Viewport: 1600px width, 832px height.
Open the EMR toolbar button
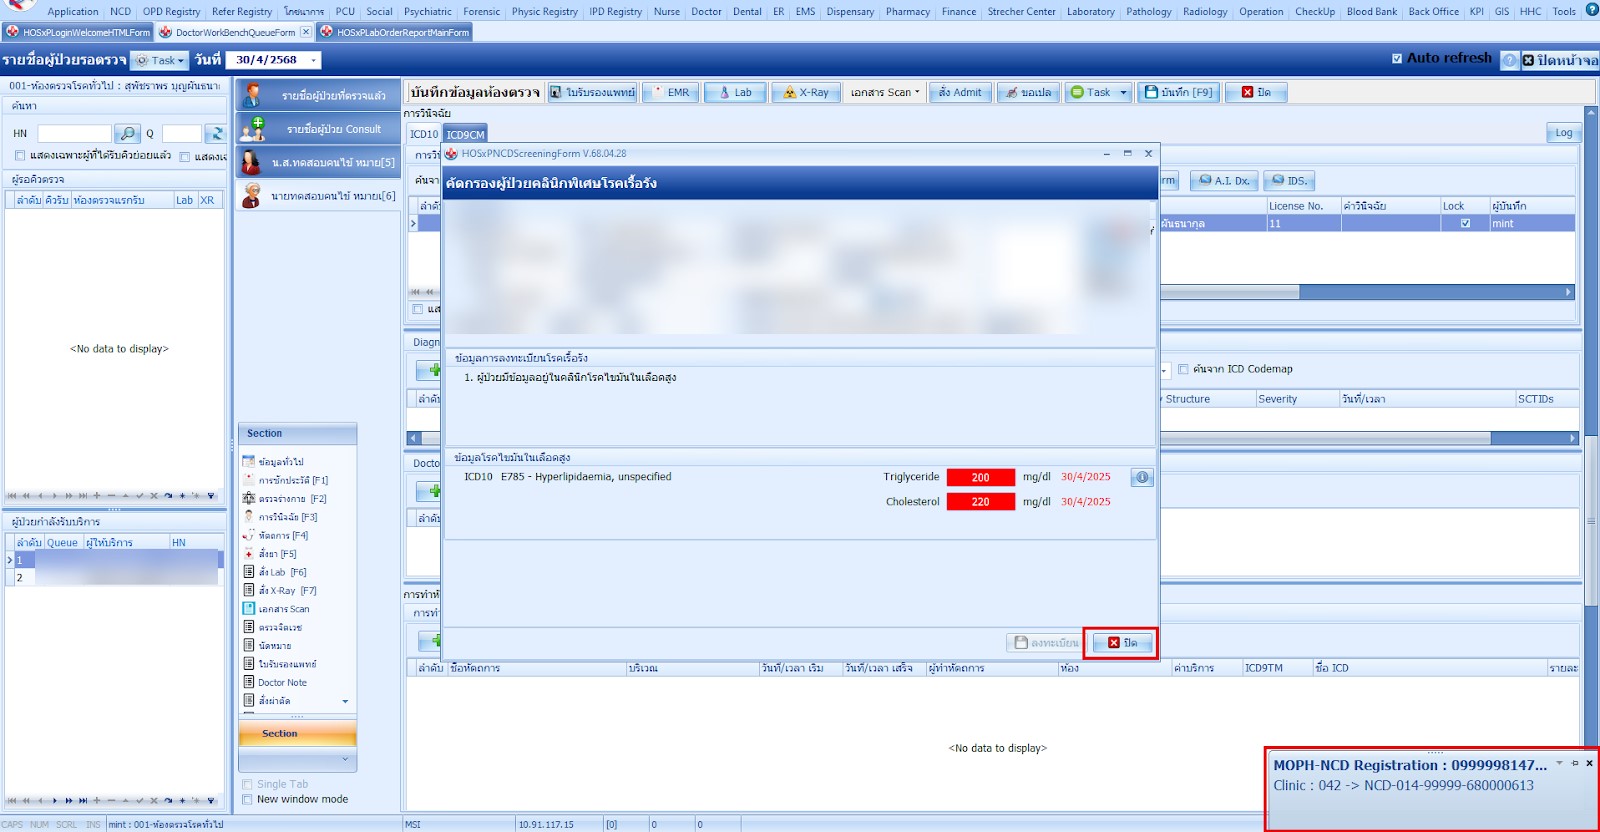coord(671,92)
